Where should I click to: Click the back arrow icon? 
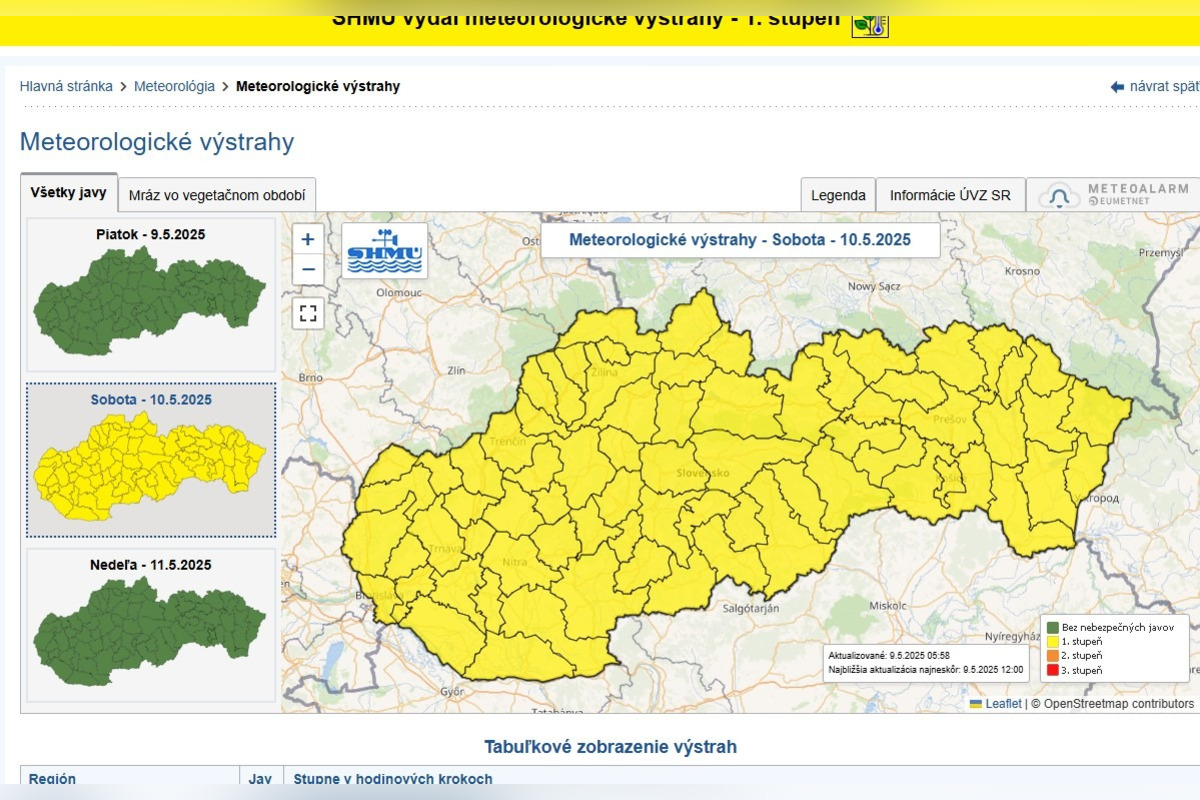(x=1117, y=87)
